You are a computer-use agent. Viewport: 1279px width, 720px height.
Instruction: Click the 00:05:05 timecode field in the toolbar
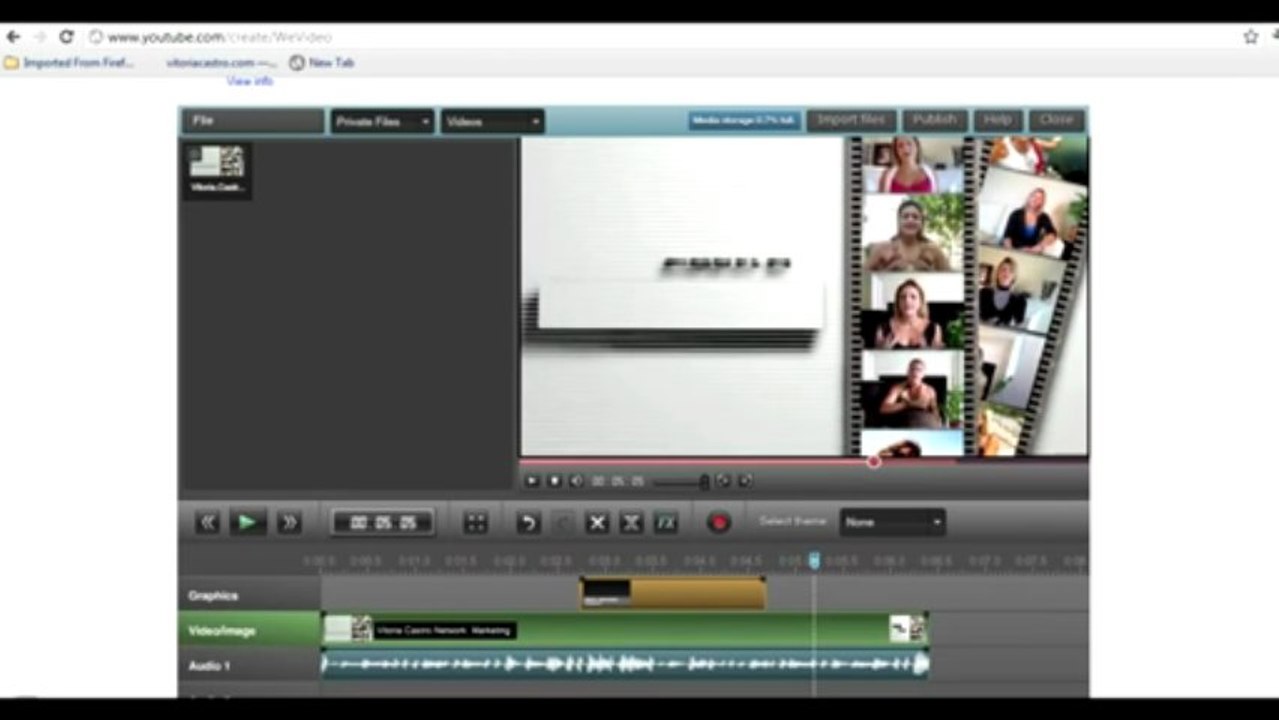tap(383, 523)
